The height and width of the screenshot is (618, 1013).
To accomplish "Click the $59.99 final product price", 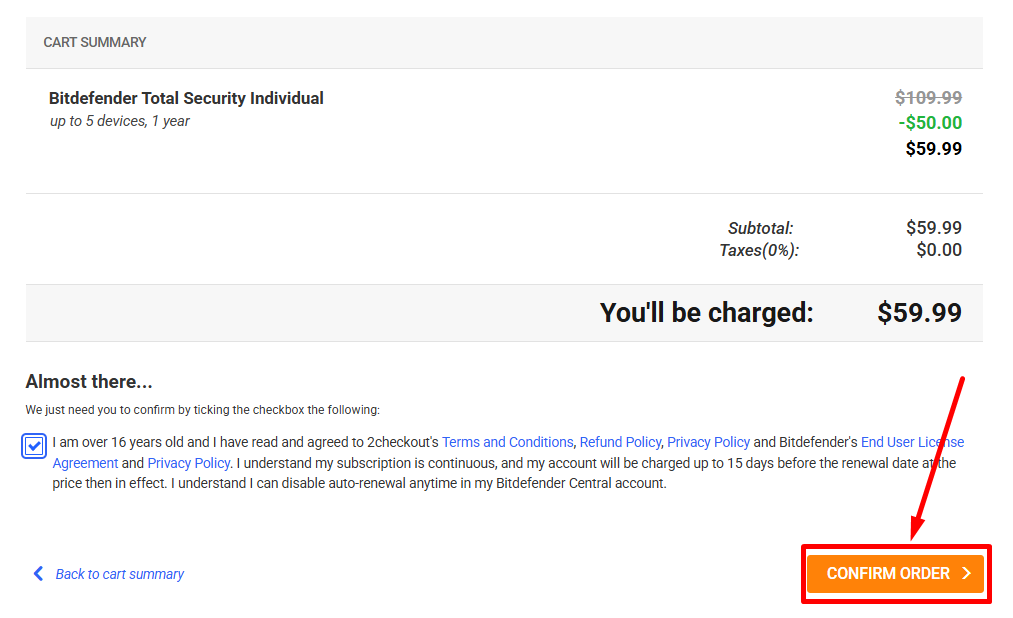I will [x=936, y=148].
